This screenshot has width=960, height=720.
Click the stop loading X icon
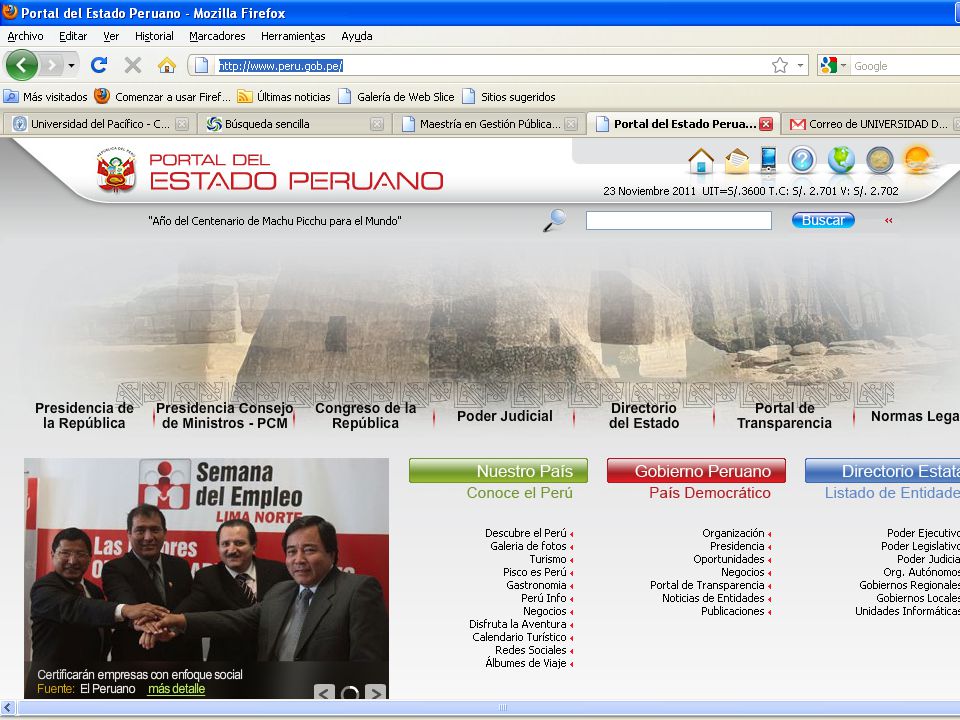(133, 65)
